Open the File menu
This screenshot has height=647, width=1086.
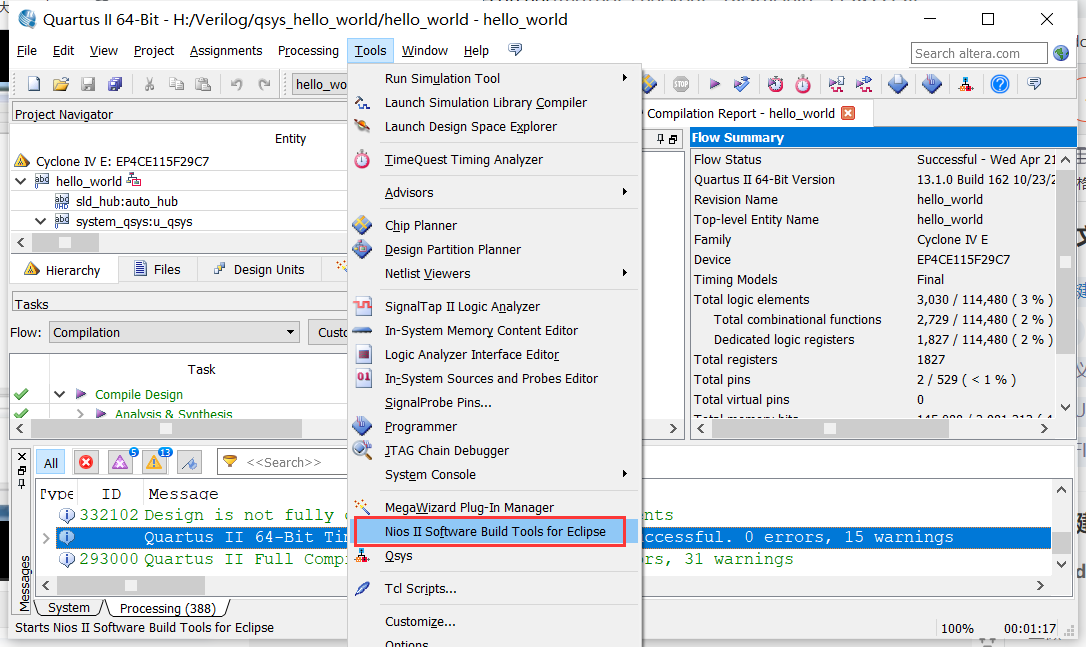pyautogui.click(x=26, y=51)
